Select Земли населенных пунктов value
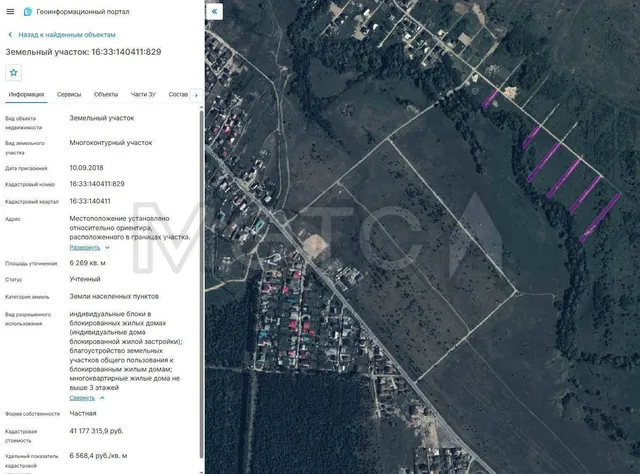The image size is (640, 474). [114, 296]
